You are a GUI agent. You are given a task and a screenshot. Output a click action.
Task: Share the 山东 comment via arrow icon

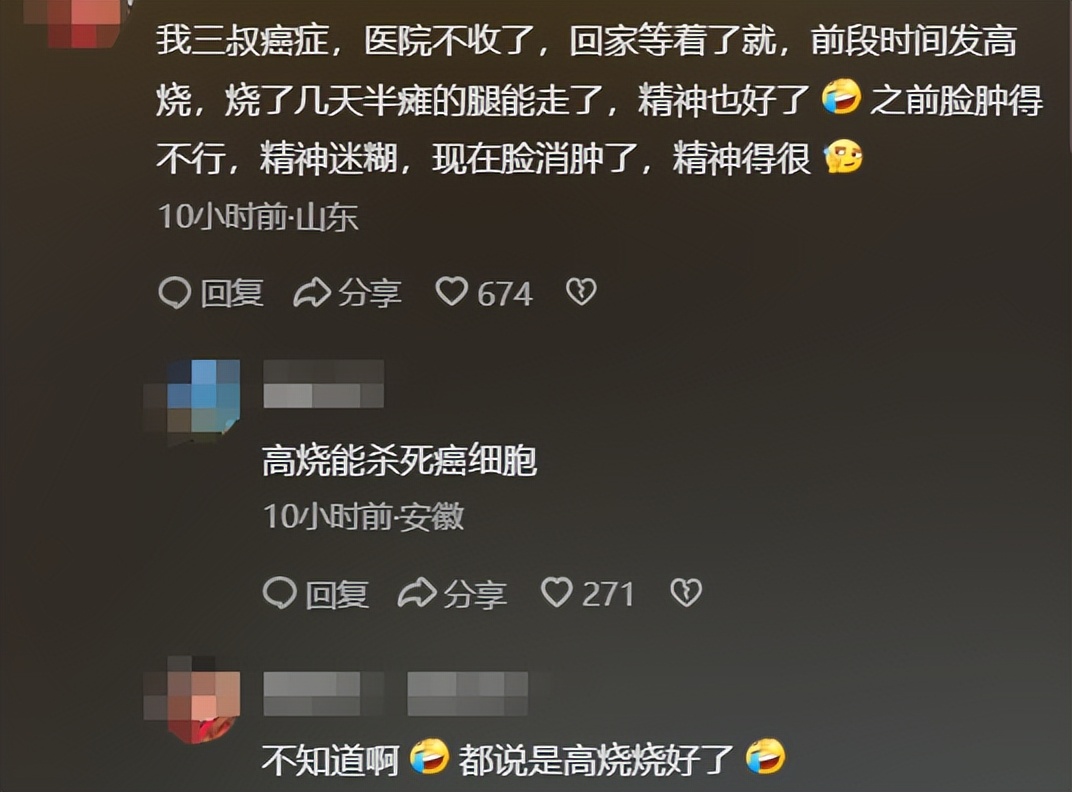(312, 293)
